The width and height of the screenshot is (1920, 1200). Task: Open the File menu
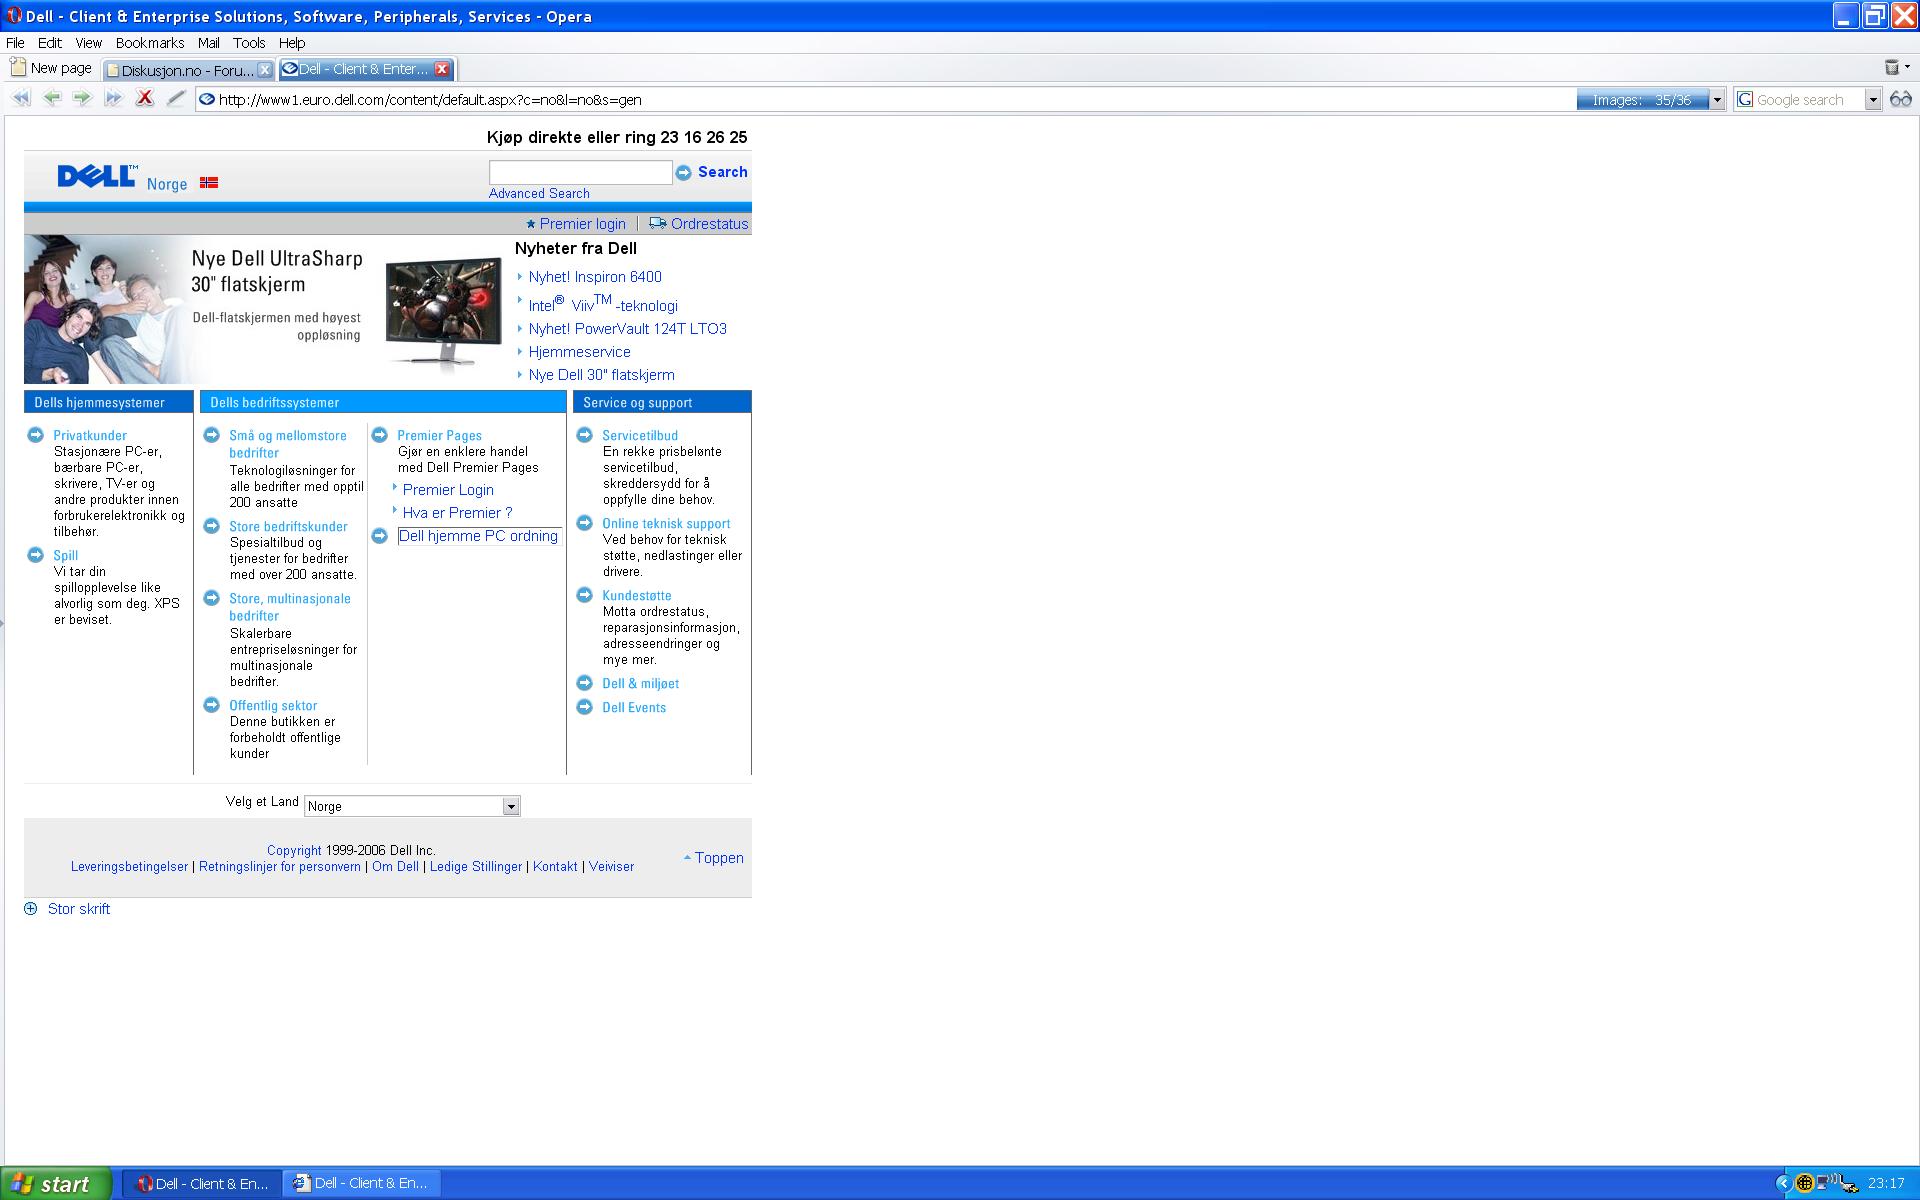15,43
